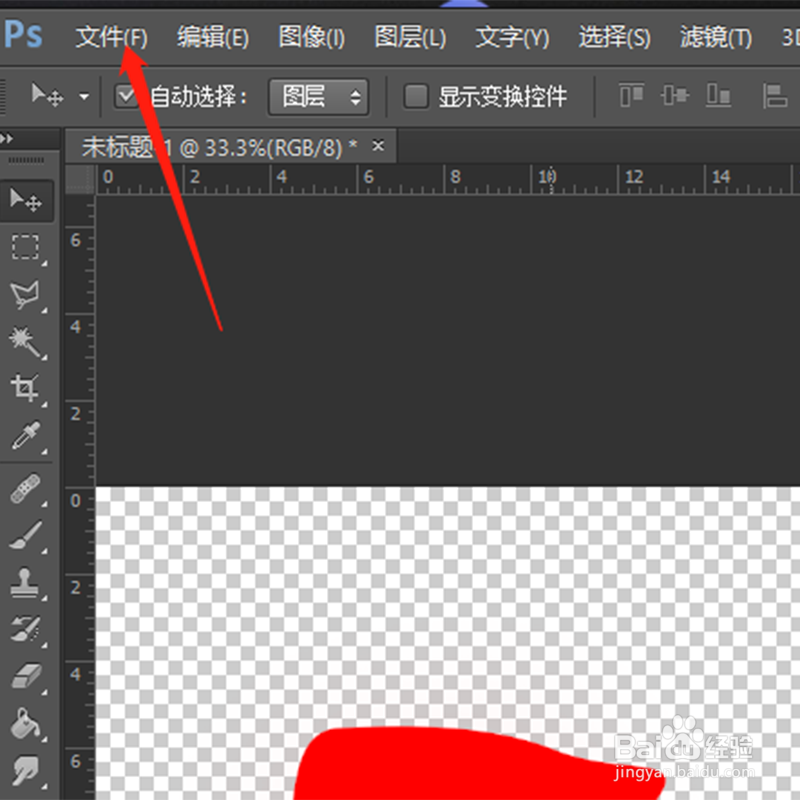Click Align Top Edges icon

tap(631, 95)
